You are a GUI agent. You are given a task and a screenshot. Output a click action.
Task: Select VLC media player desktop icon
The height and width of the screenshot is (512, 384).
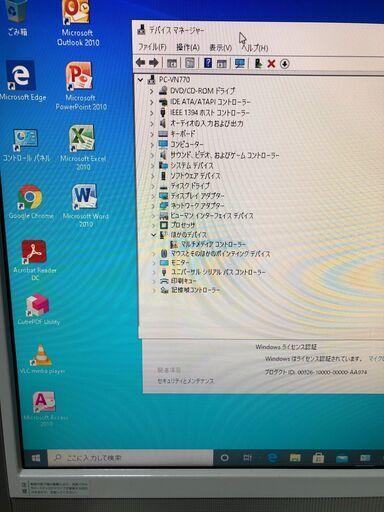pyautogui.click(x=42, y=359)
